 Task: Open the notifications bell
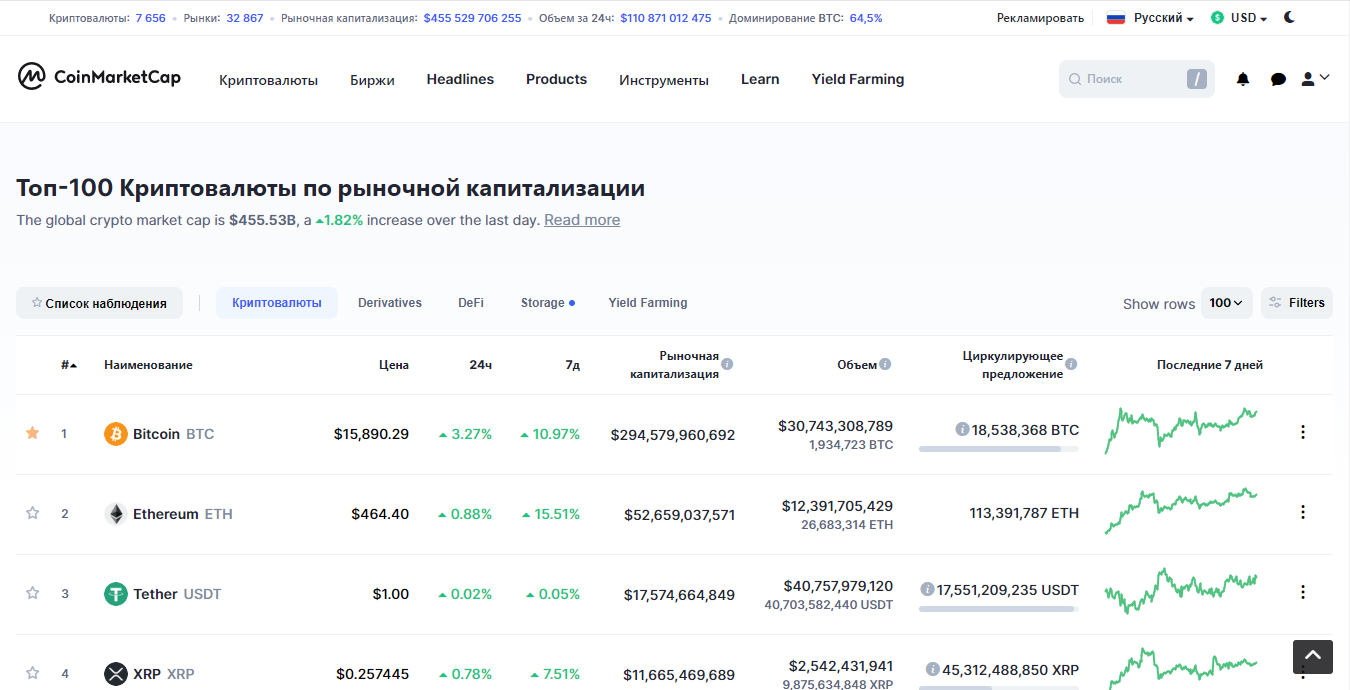tap(1243, 79)
